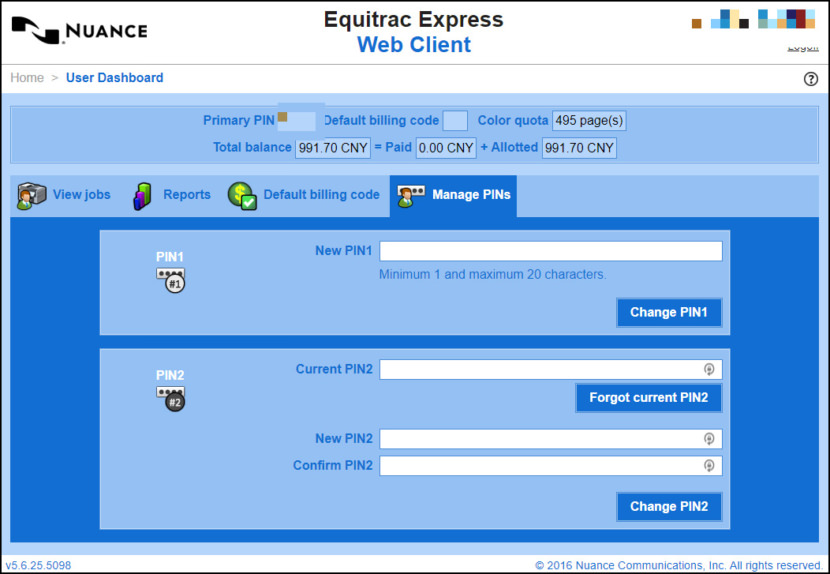Focus the Confirm PIN2 input field
Screen dimensions: 830x574
pos(551,465)
